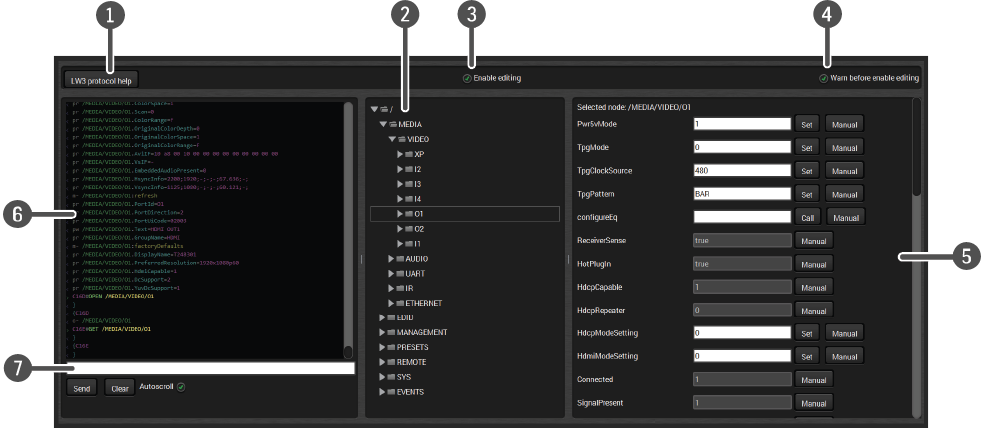
Task: Open Manual for TpgMode
Action: click(844, 148)
